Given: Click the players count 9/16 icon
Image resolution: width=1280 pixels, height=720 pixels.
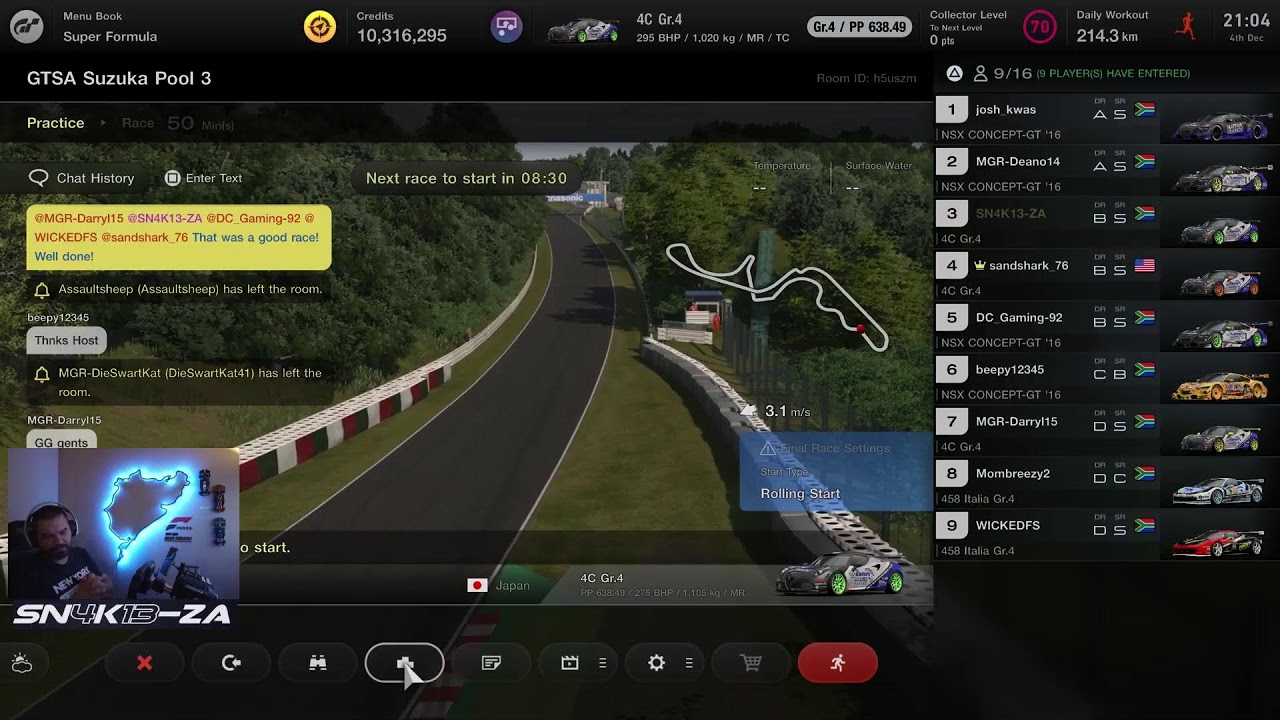Looking at the screenshot, I should coord(980,73).
